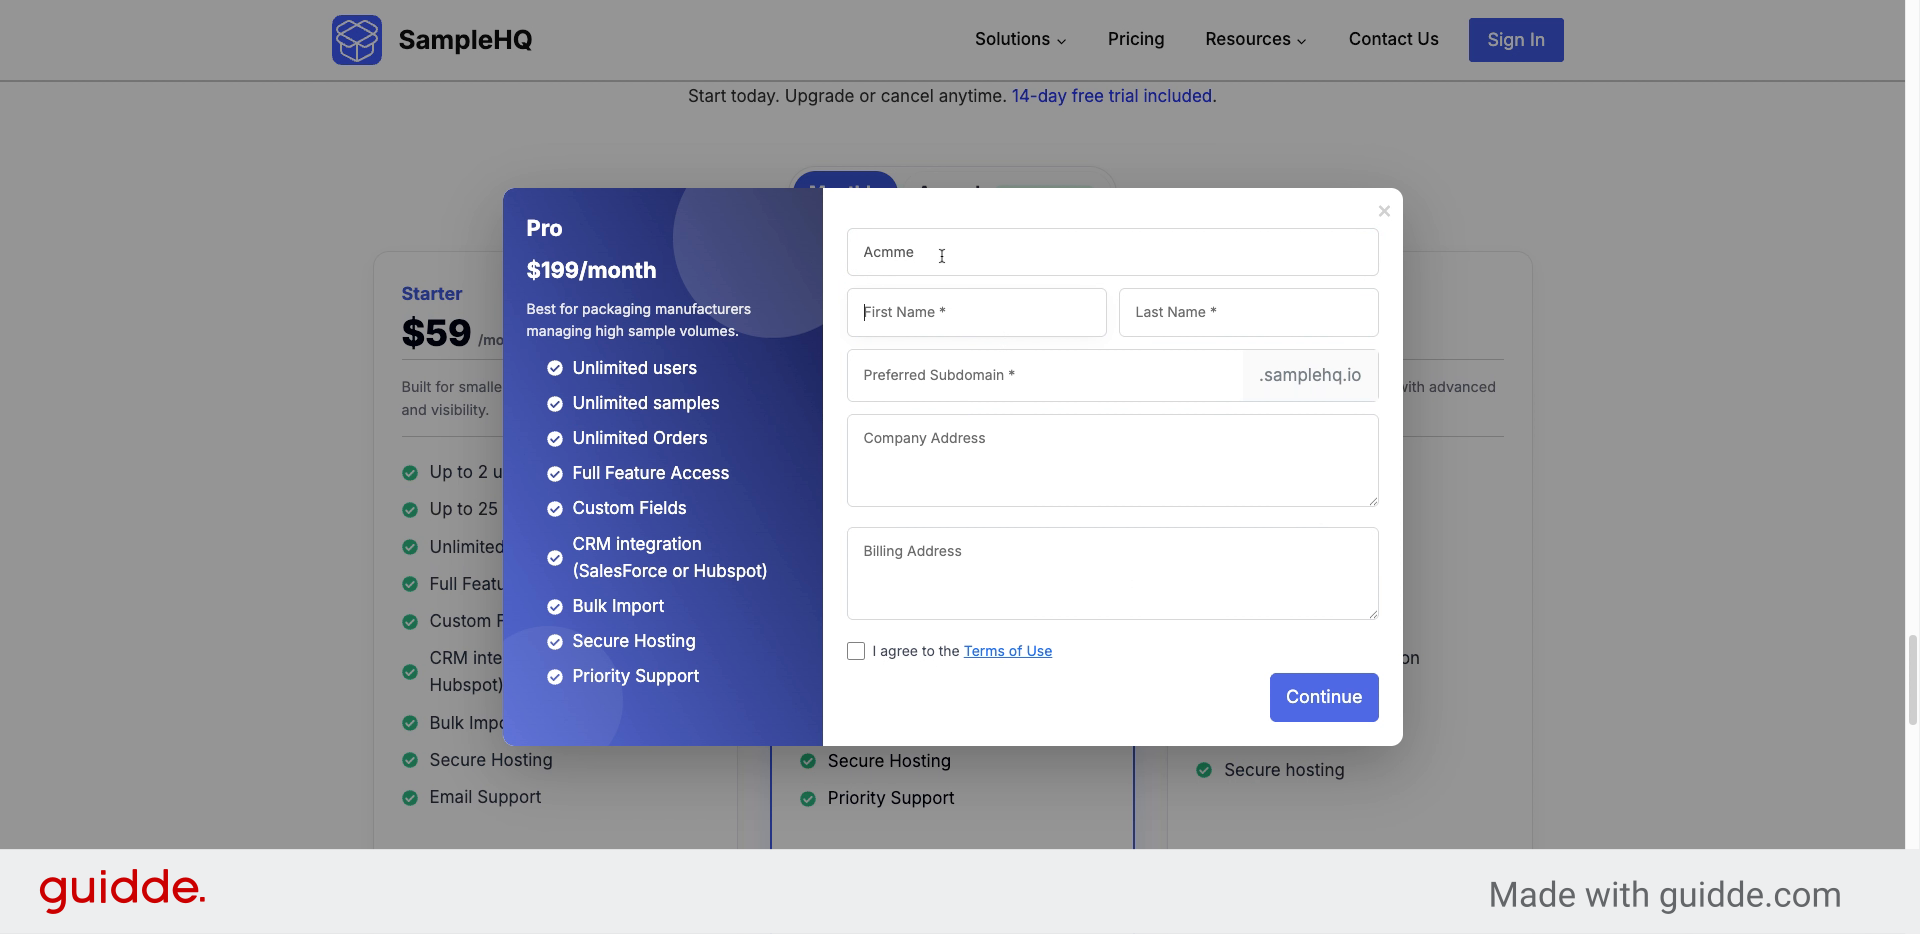Expand the Solutions dropdown menu
Screen dimensions: 1920x934
tap(1020, 40)
